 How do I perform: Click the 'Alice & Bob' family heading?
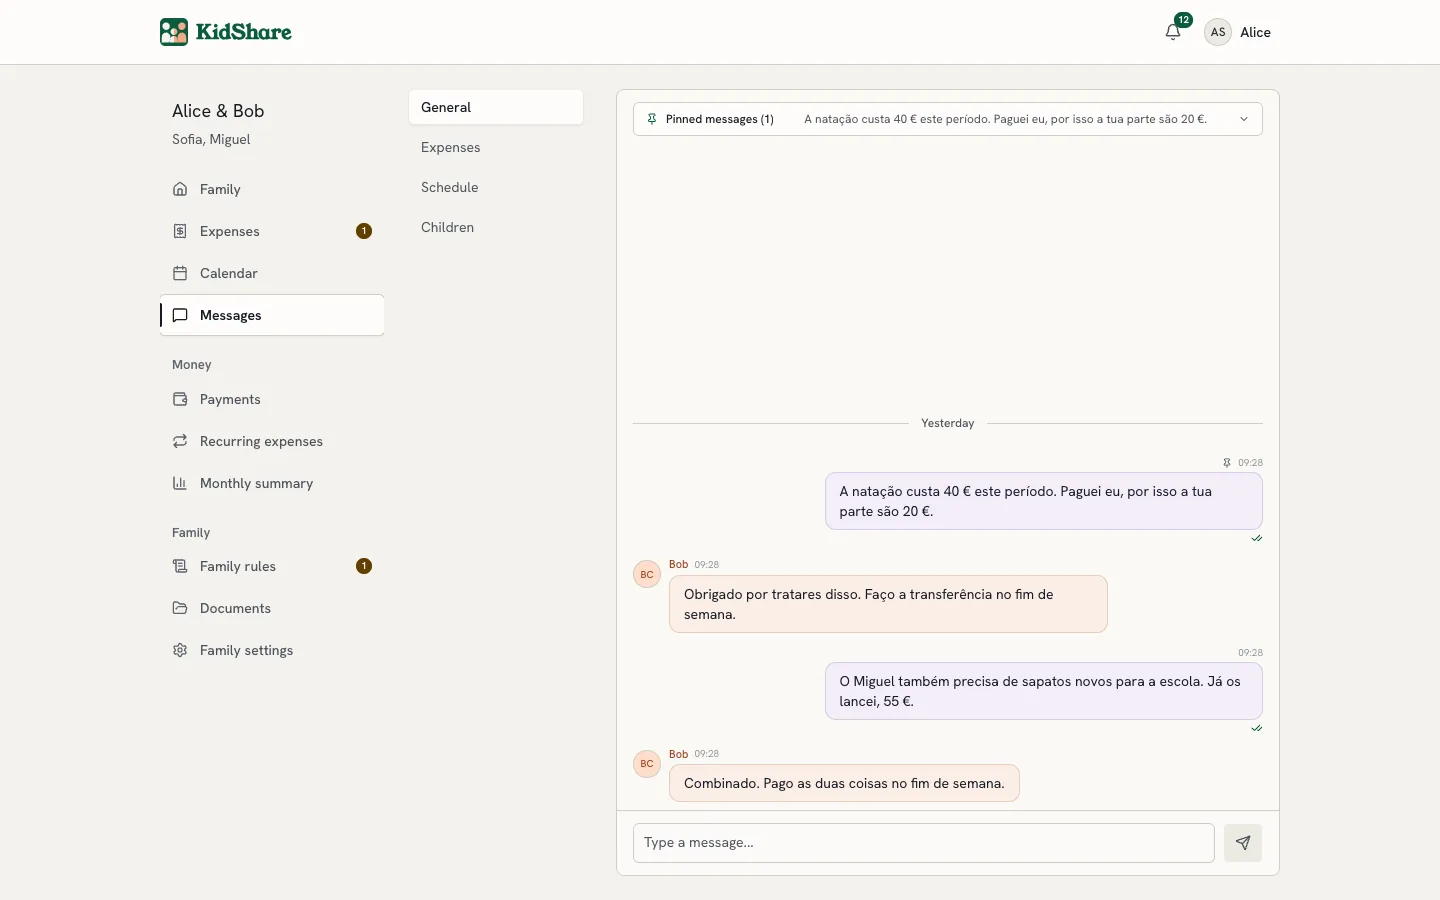coord(218,111)
